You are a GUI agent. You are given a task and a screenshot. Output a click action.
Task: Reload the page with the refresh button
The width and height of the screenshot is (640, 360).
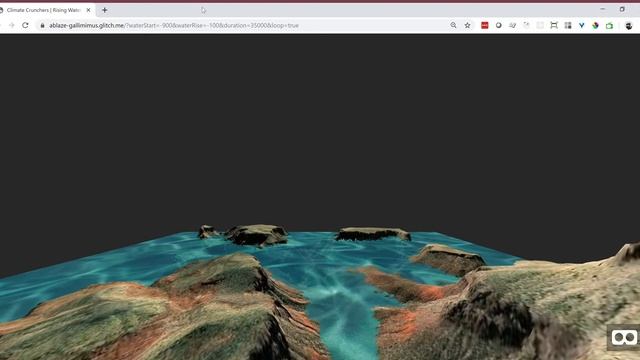25,25
